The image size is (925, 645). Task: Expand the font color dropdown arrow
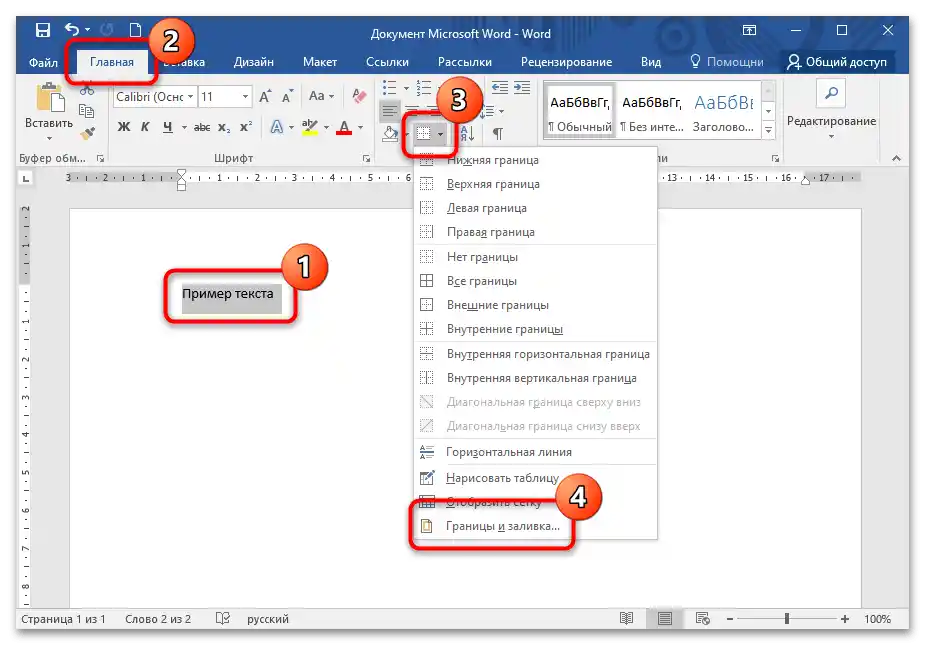click(360, 127)
